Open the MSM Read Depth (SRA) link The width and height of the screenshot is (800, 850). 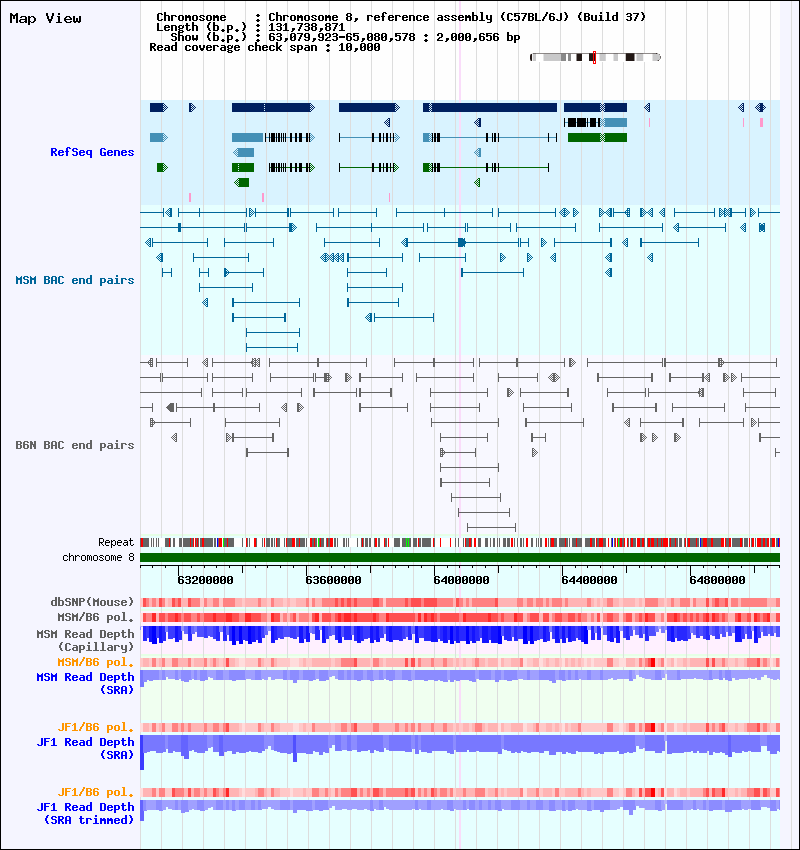click(x=85, y=684)
